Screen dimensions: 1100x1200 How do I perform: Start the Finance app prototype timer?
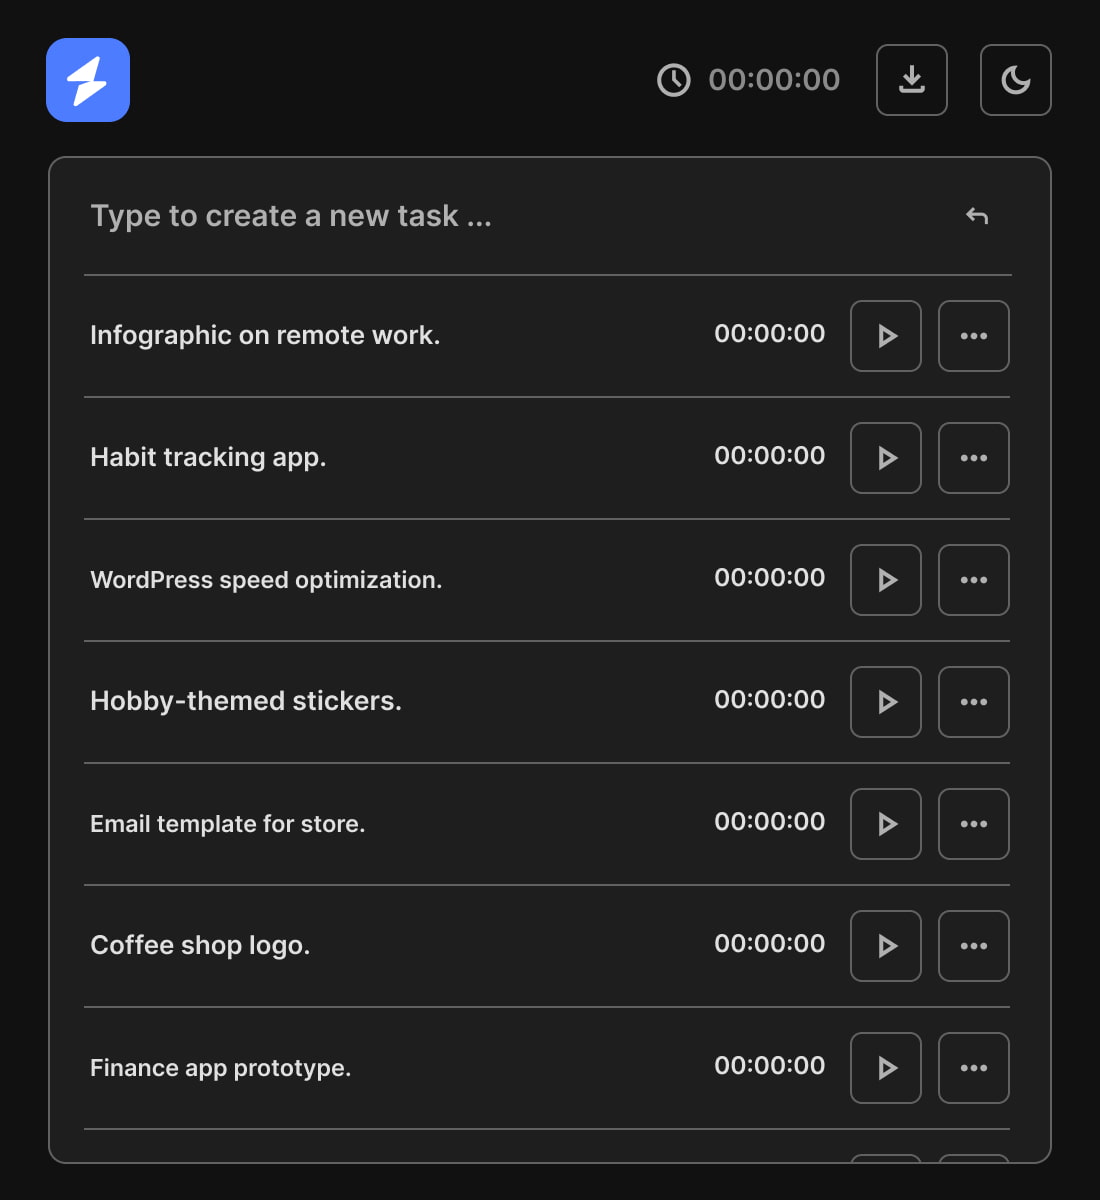pos(885,1068)
